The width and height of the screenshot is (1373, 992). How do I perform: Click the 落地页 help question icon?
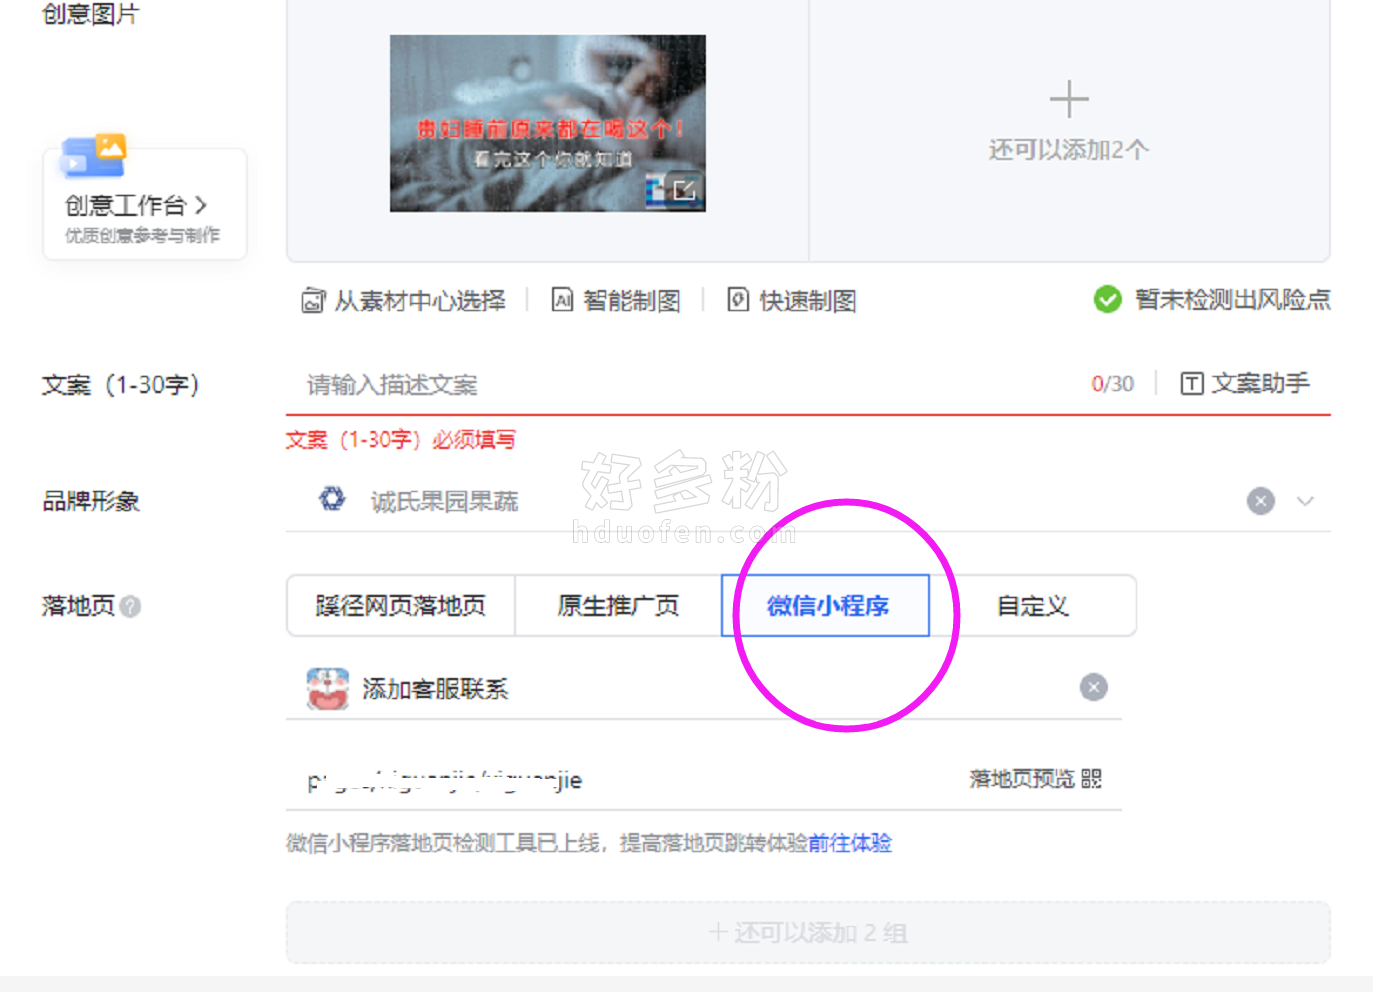[x=130, y=606]
